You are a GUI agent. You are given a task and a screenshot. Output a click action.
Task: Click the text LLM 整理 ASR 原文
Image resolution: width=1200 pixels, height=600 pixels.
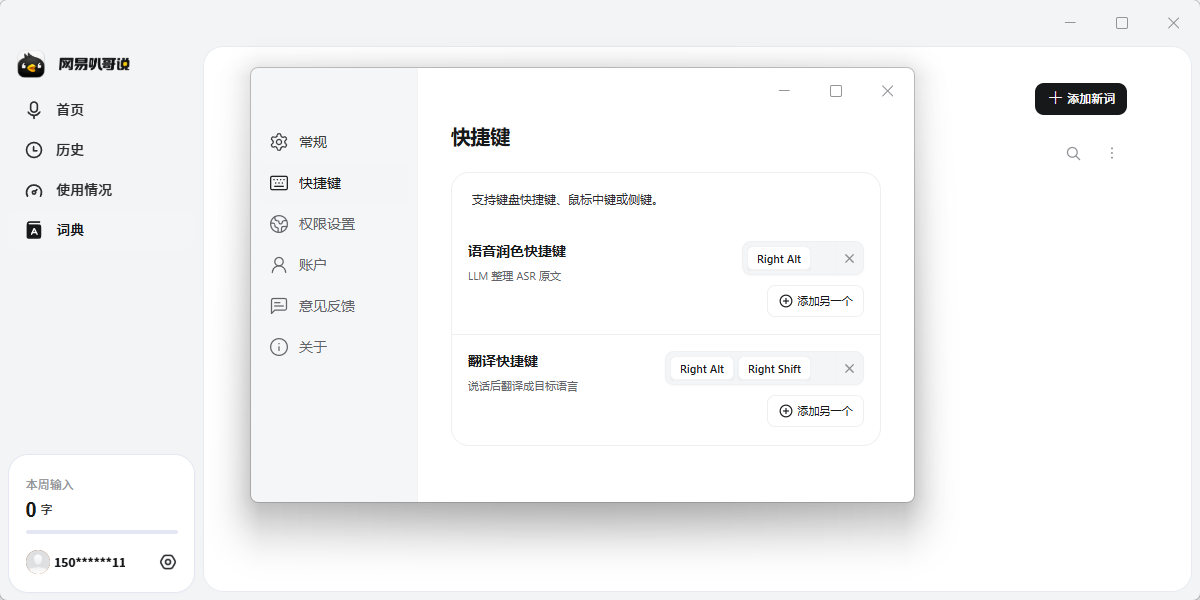coord(515,276)
